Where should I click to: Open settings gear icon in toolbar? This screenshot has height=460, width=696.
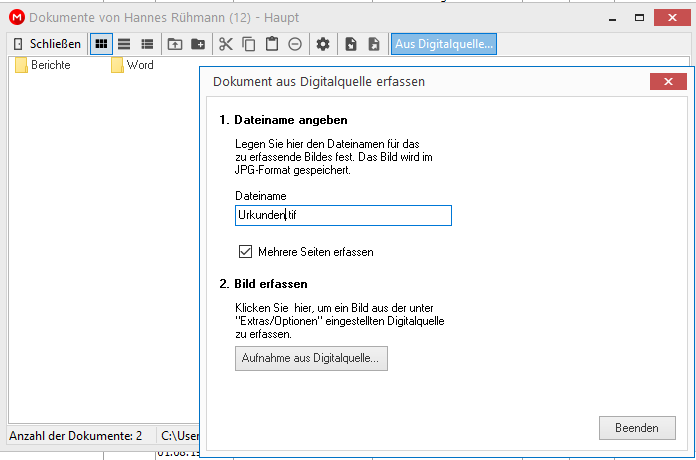[323, 44]
